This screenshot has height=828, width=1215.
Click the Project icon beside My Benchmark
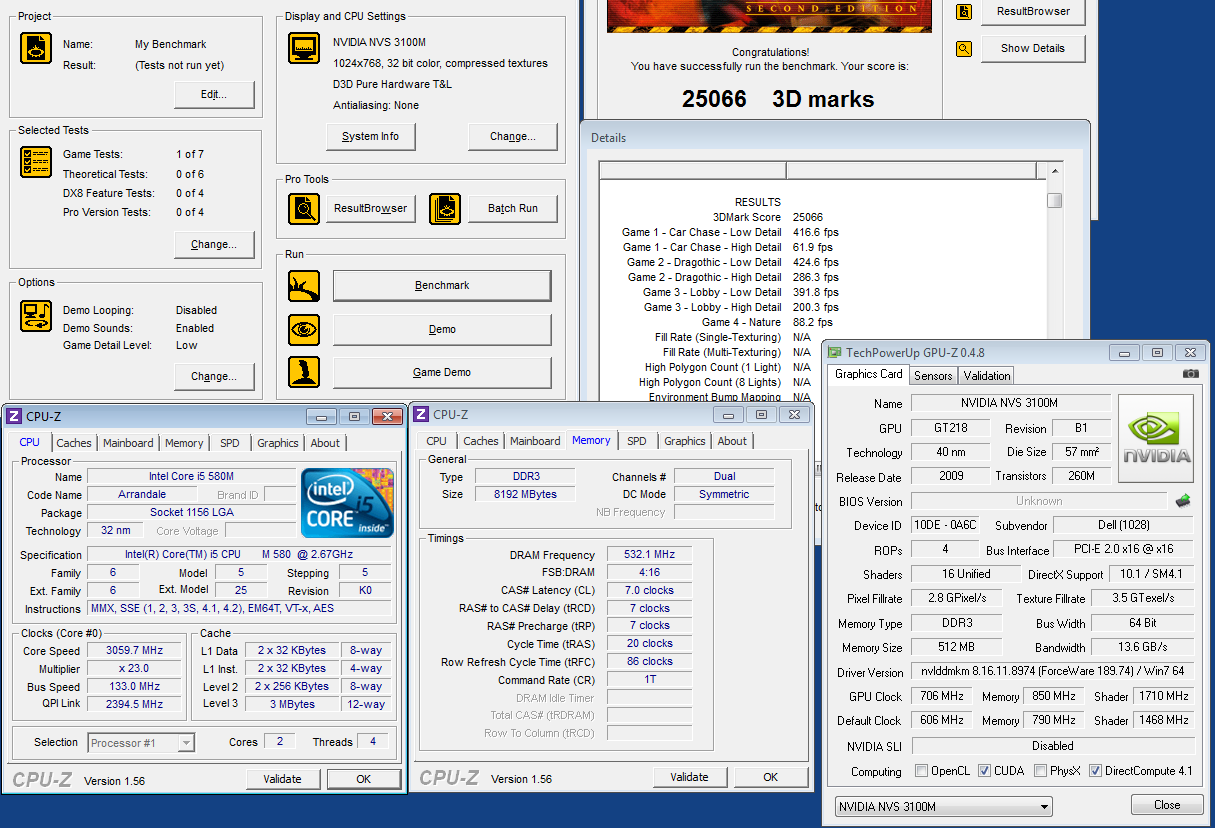coord(36,48)
